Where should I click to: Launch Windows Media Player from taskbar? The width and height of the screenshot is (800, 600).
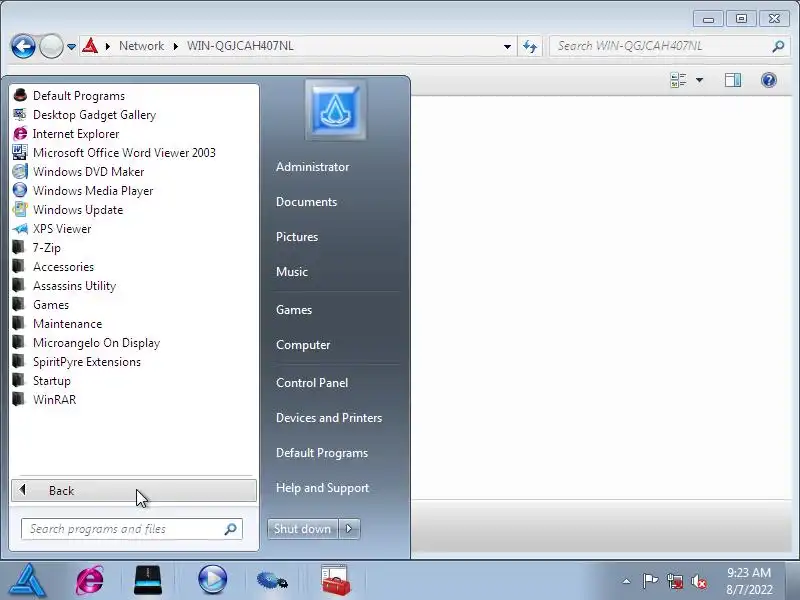(x=212, y=580)
